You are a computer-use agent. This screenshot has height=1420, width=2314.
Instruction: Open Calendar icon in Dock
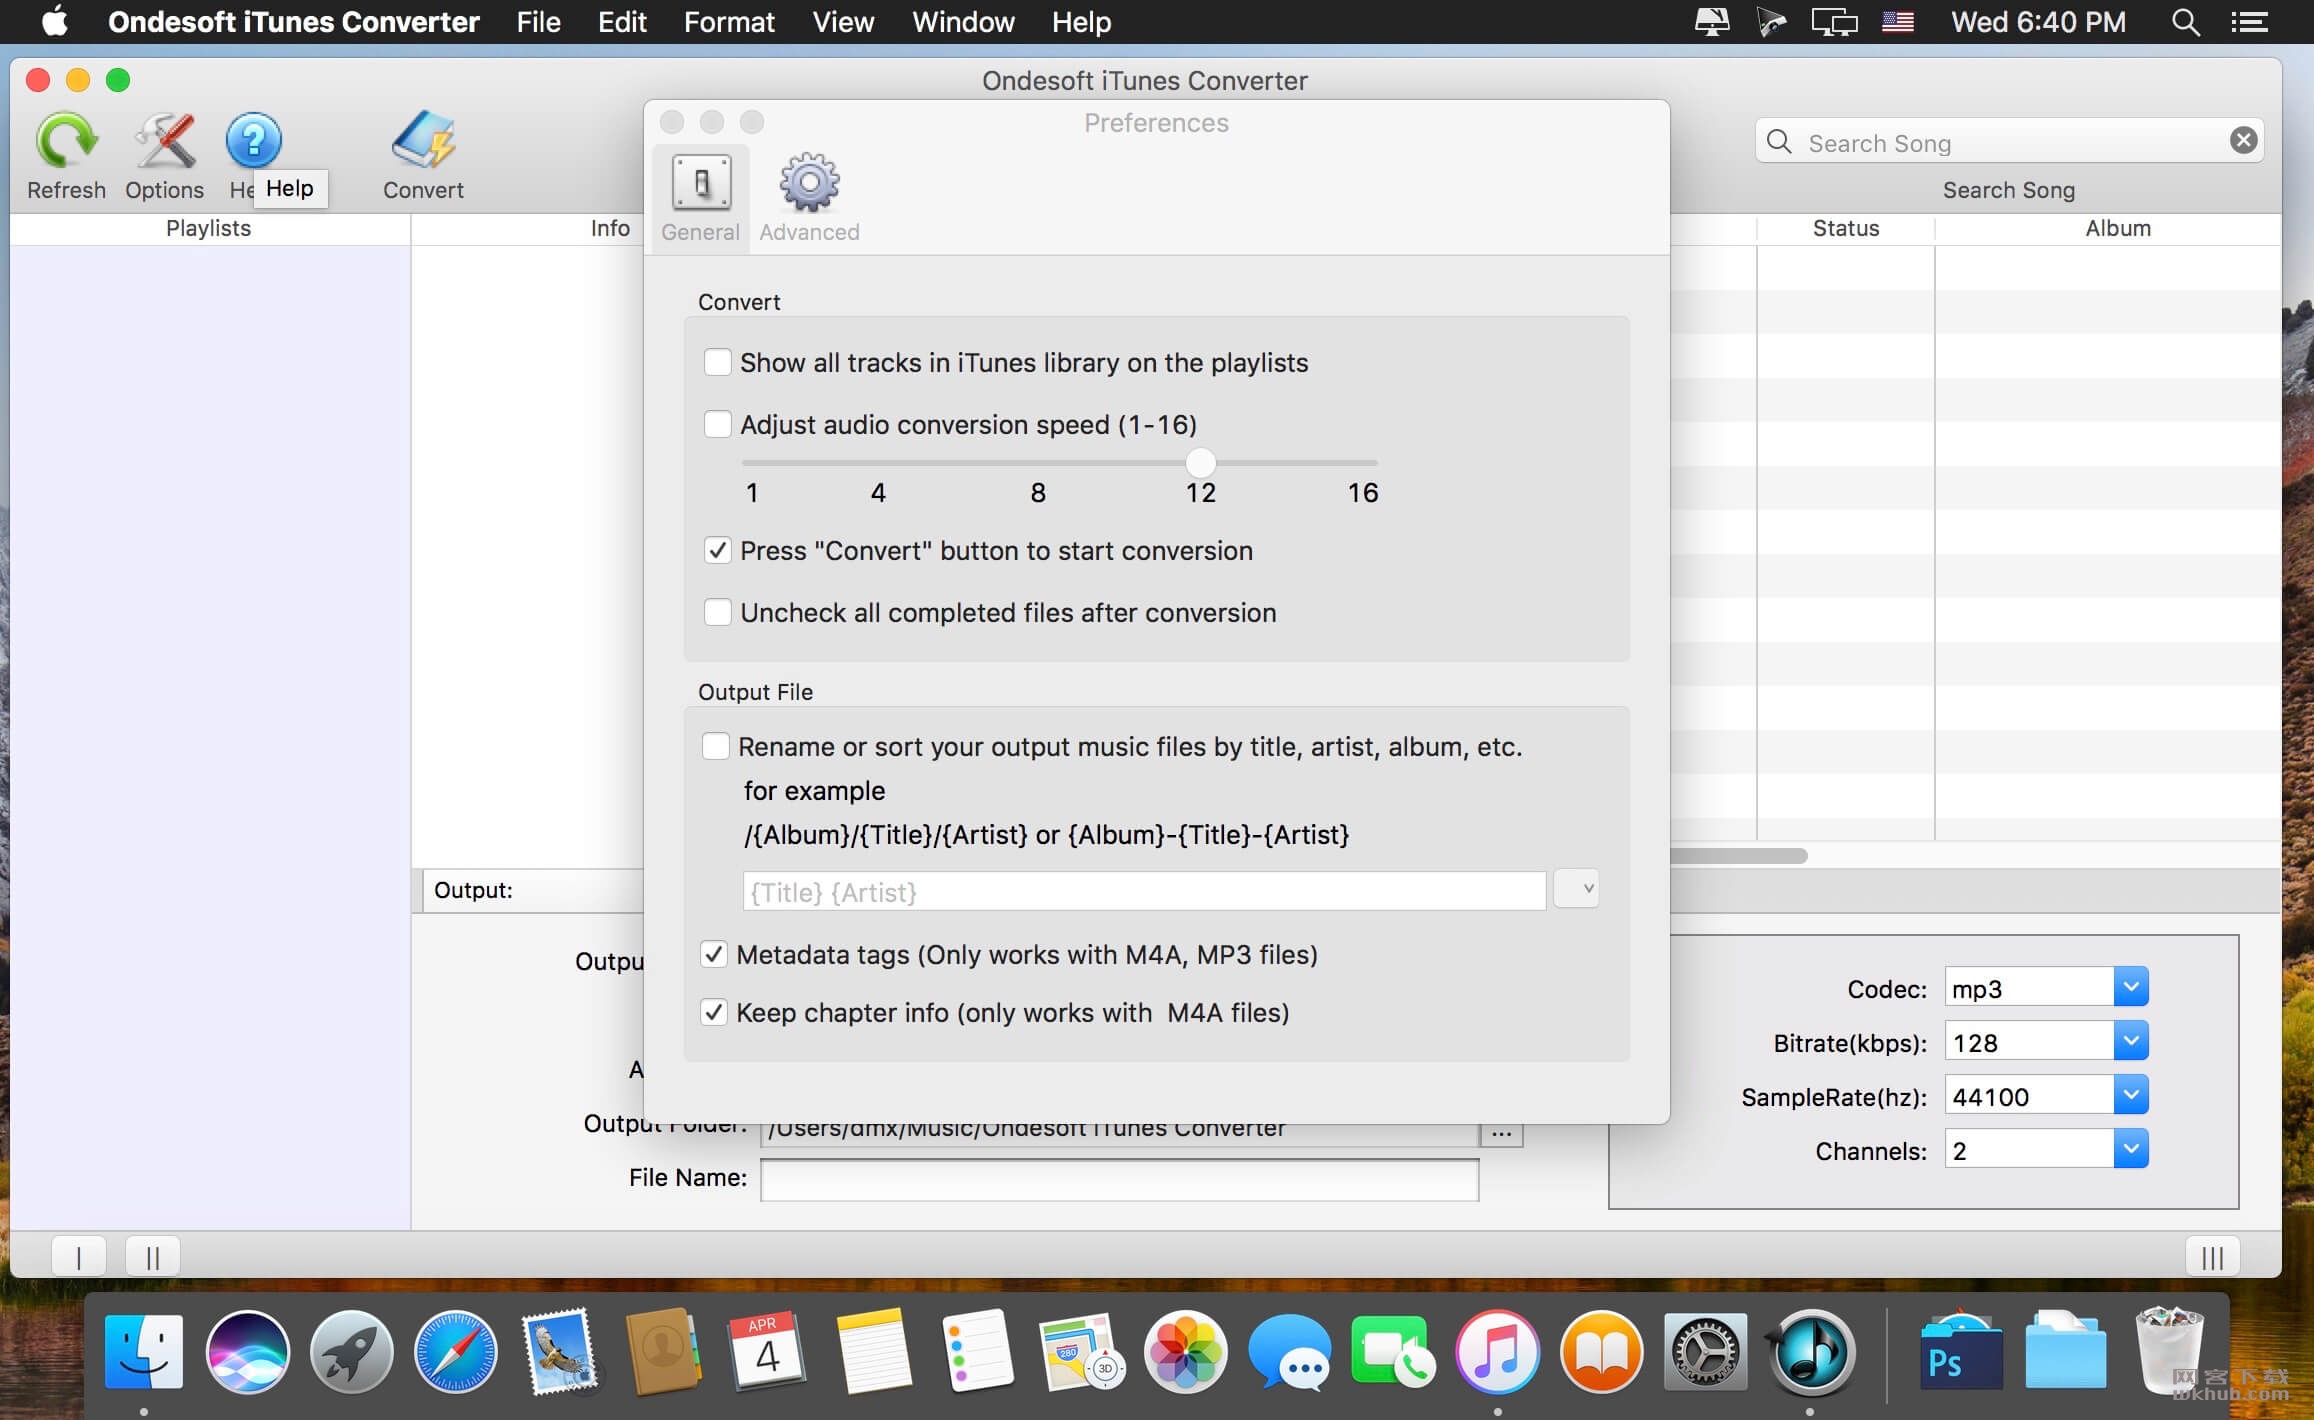point(766,1352)
